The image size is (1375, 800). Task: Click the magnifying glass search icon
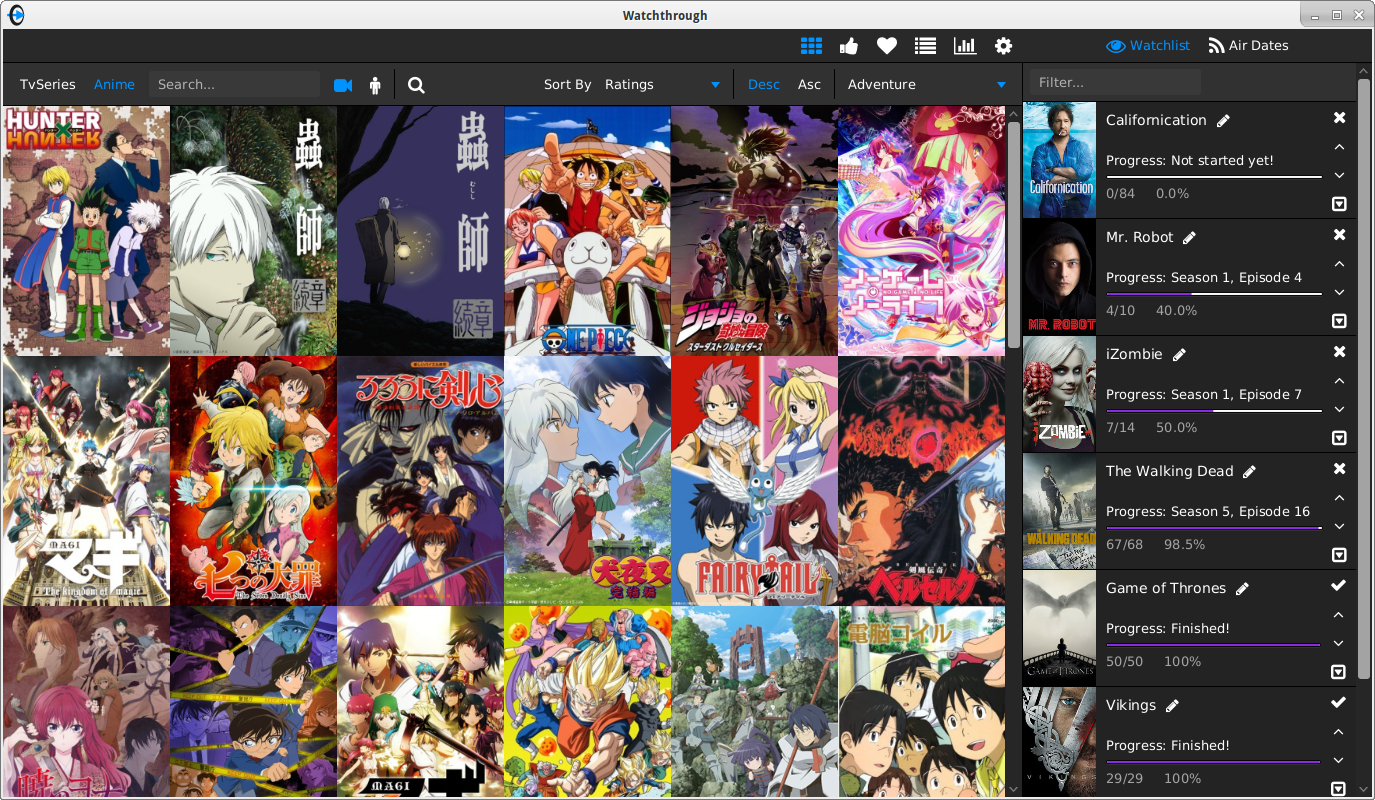pos(416,85)
